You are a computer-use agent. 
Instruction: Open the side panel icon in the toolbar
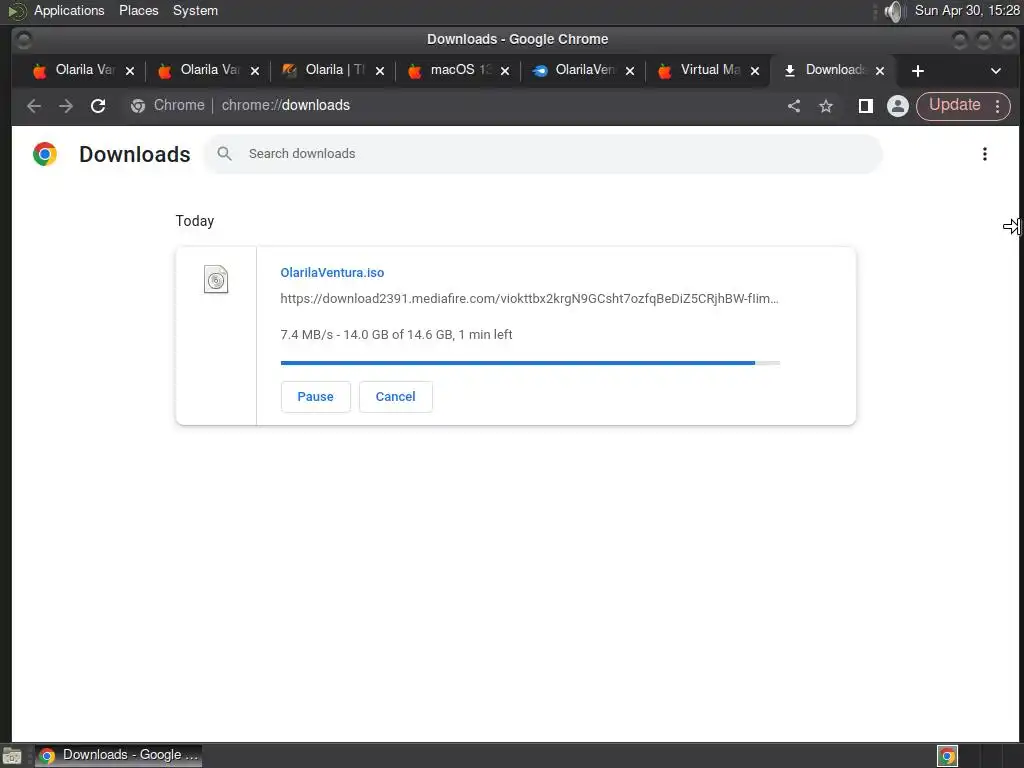pyautogui.click(x=866, y=106)
